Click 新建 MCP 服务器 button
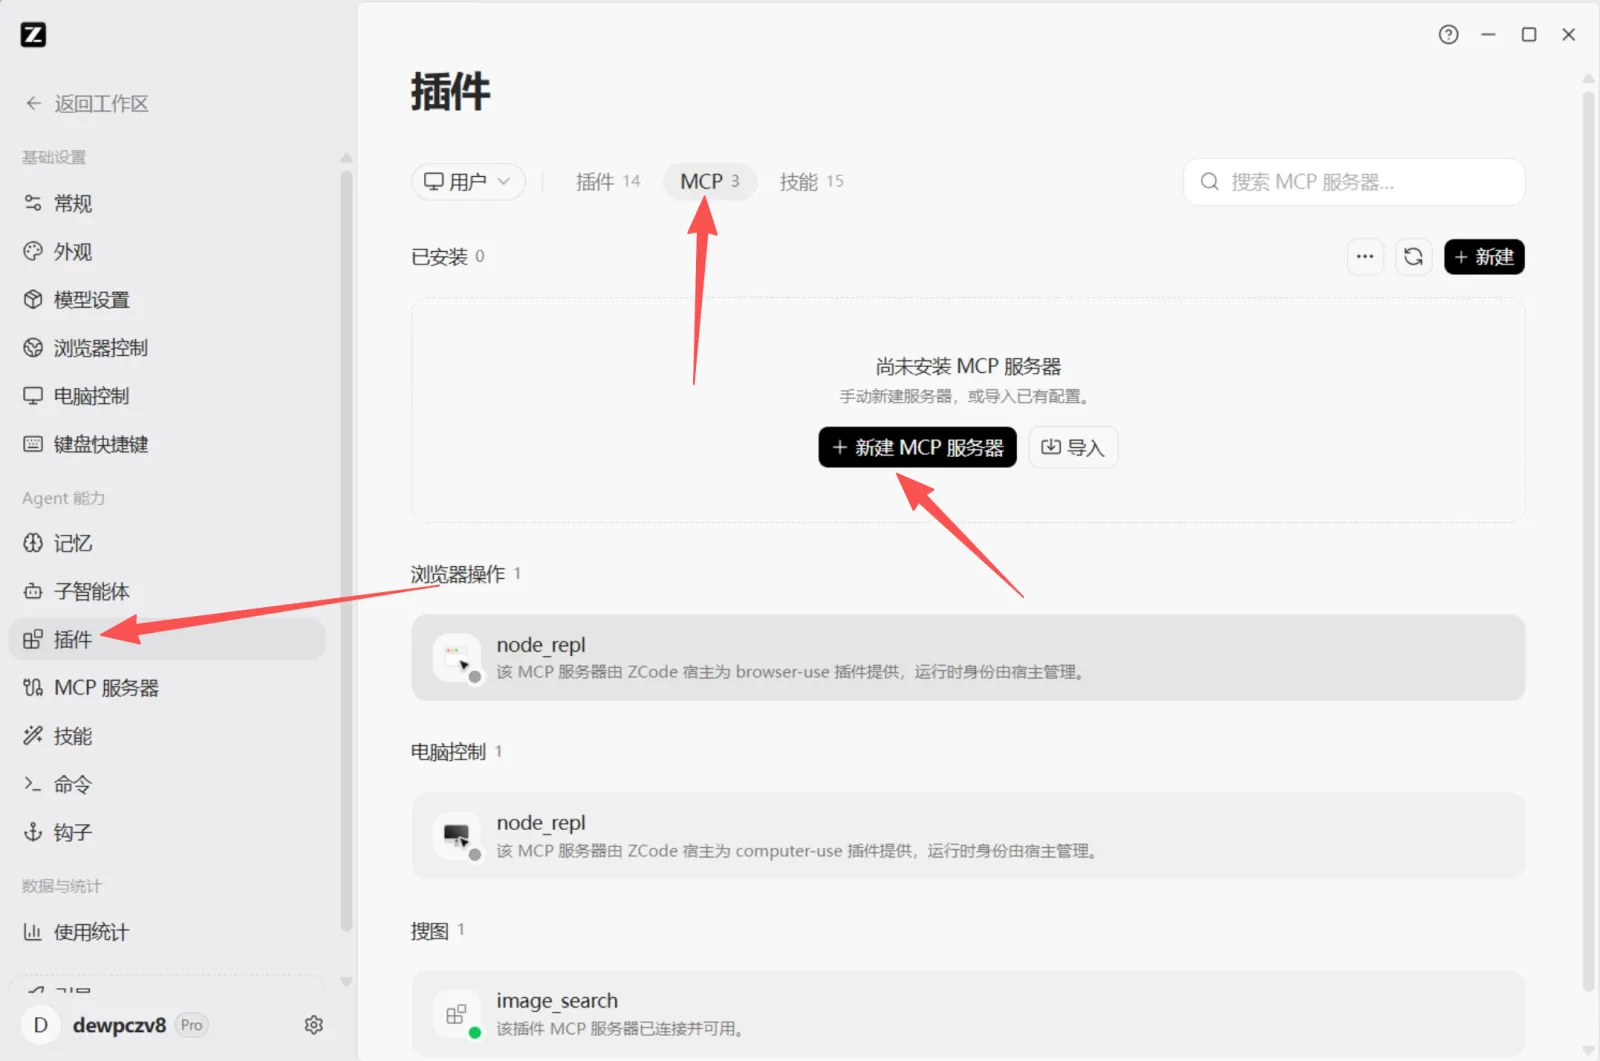Screen dimensions: 1600x1061 [x=917, y=447]
